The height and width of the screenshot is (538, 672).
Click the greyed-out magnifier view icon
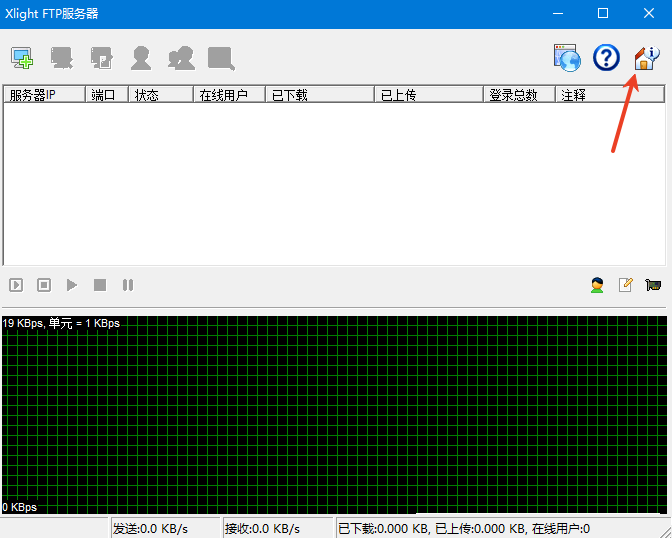click(x=221, y=58)
